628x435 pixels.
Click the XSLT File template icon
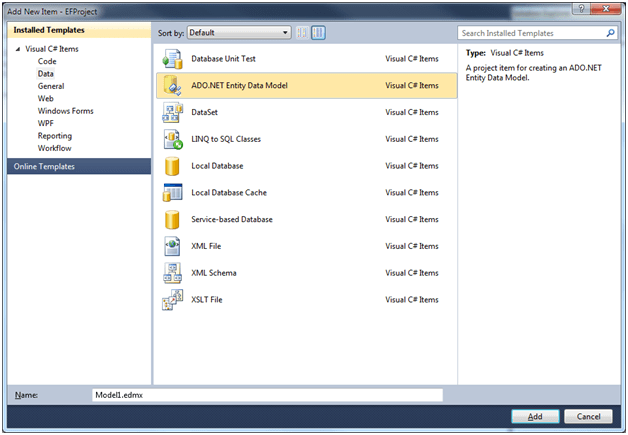click(x=173, y=300)
